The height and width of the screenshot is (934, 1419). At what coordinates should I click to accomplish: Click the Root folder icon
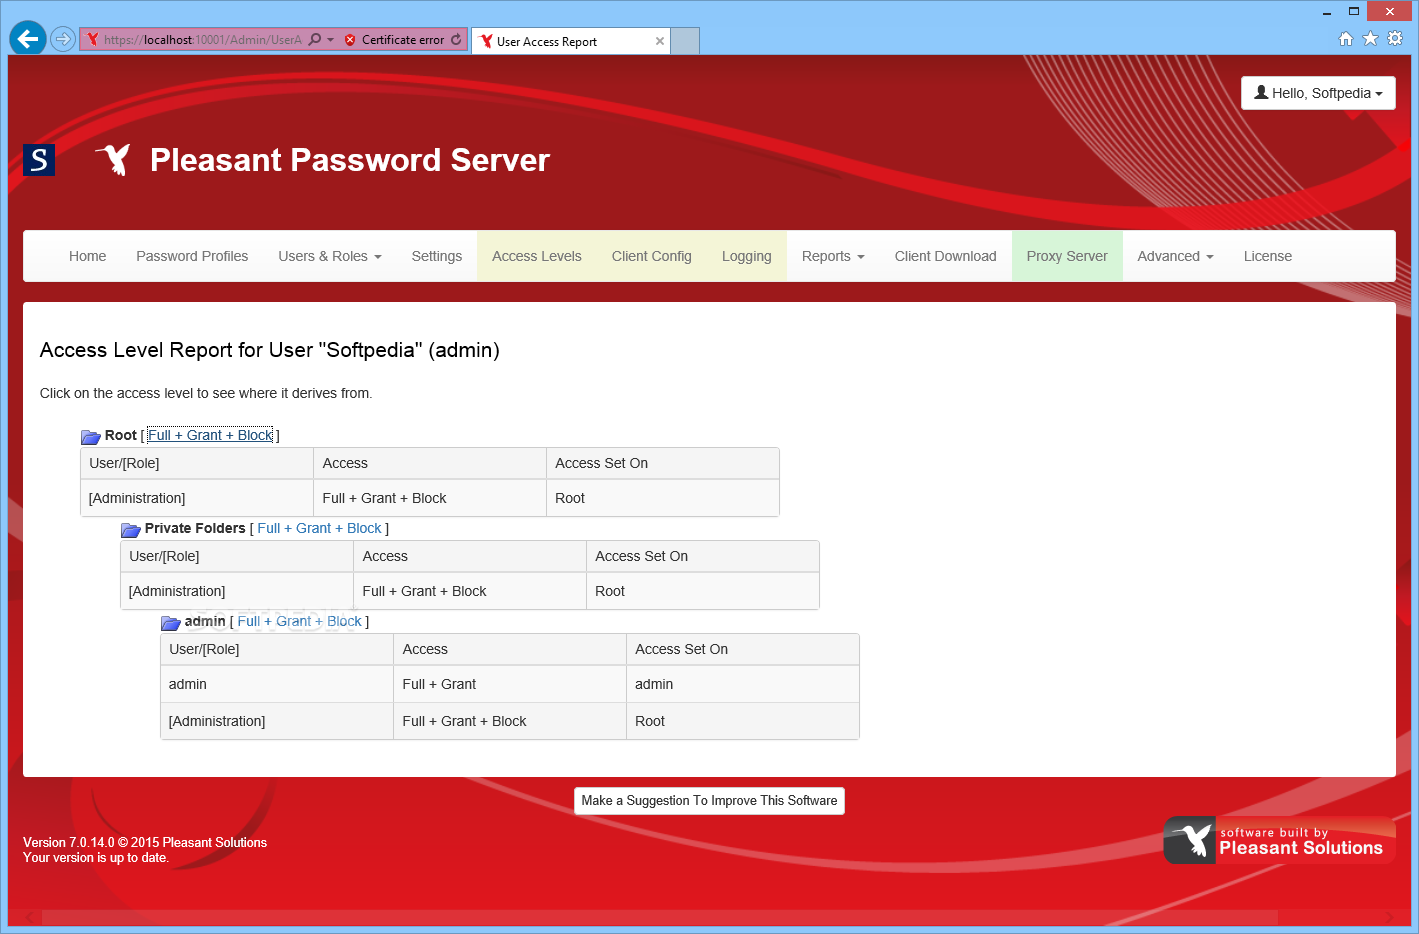(91, 436)
